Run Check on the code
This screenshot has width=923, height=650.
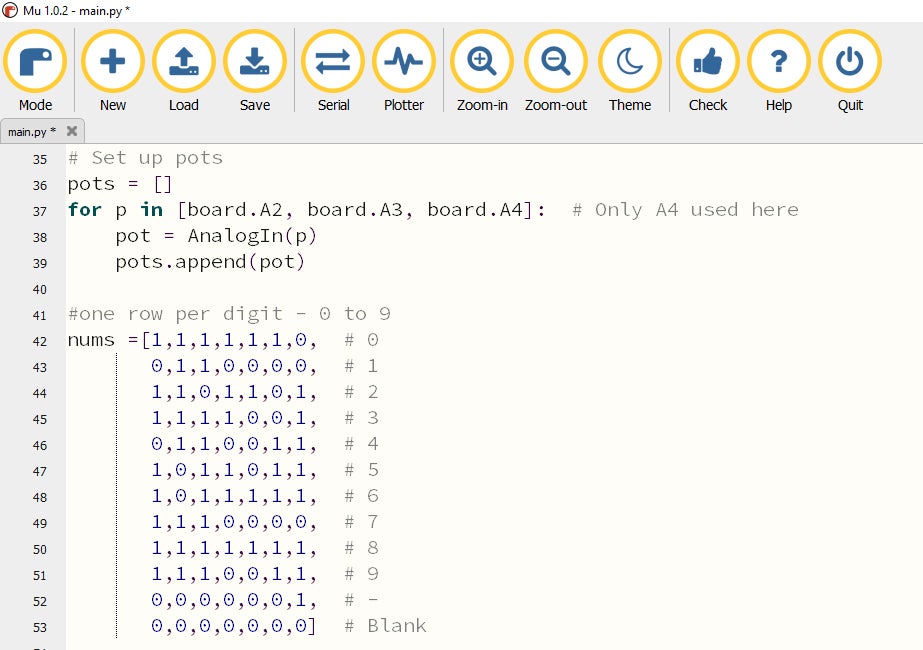point(708,62)
